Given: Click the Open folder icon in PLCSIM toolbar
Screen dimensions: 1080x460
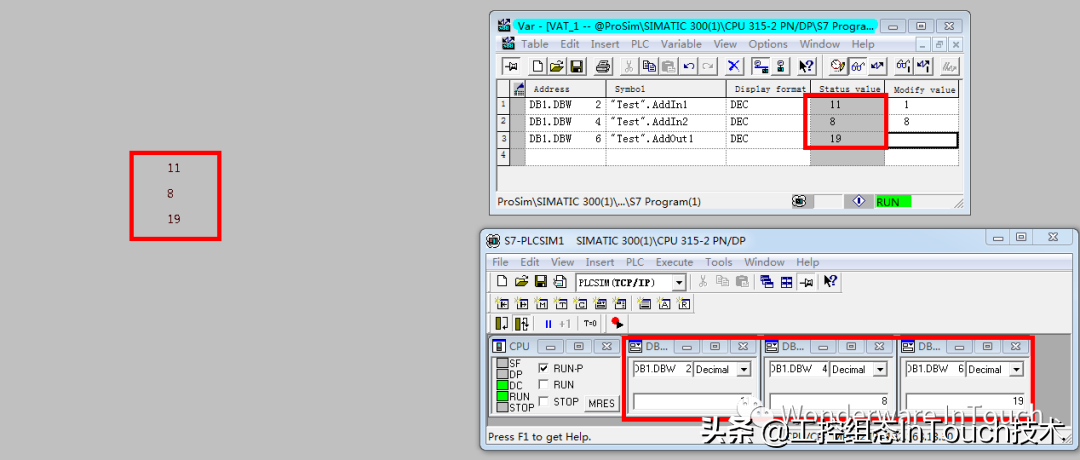Looking at the screenshot, I should 520,283.
